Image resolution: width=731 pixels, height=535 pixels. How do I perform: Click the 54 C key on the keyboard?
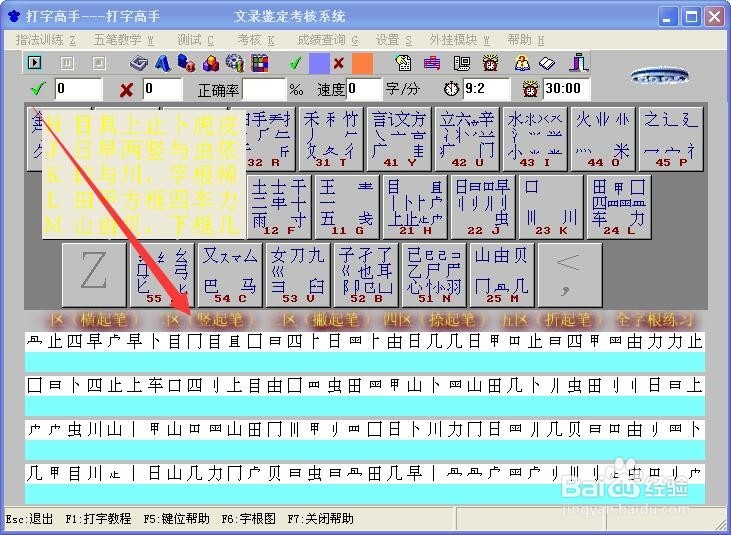pyautogui.click(x=230, y=275)
